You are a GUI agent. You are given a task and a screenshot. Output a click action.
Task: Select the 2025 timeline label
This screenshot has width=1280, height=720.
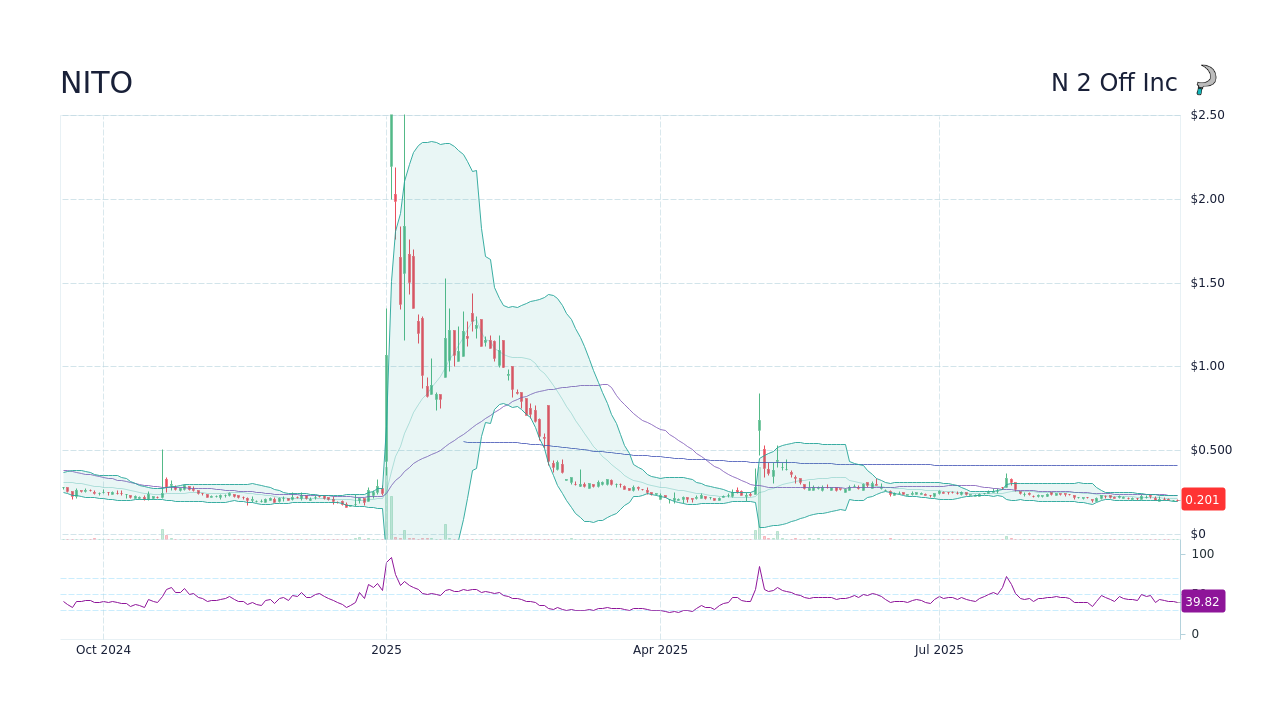click(x=386, y=649)
